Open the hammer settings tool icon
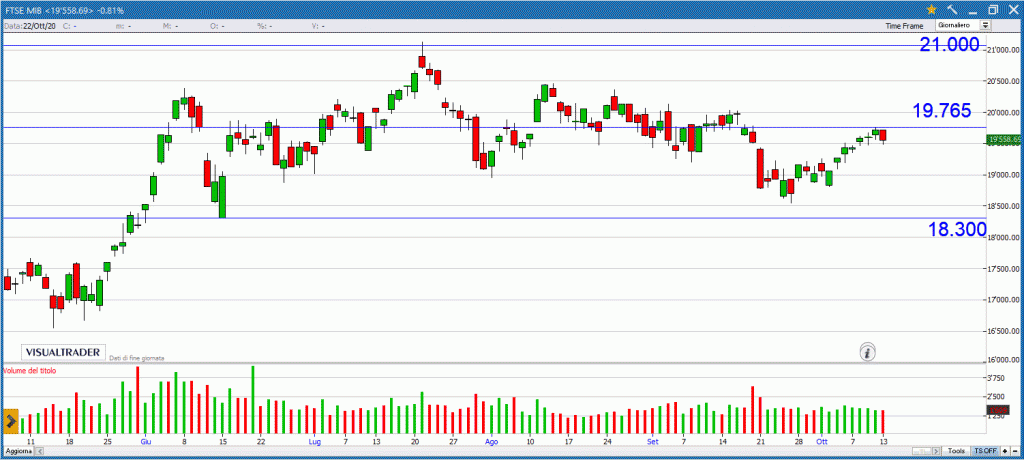Viewport: 1024px width, 460px height. click(x=952, y=10)
